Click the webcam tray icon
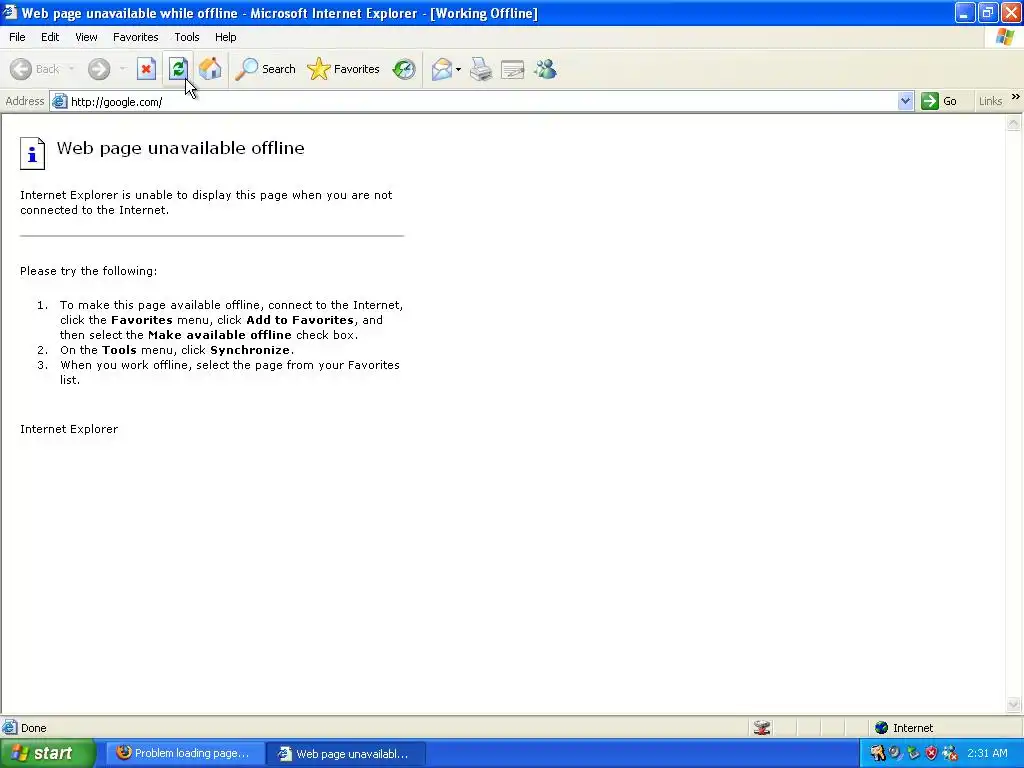The image size is (1024, 768). pyautogui.click(x=895, y=754)
